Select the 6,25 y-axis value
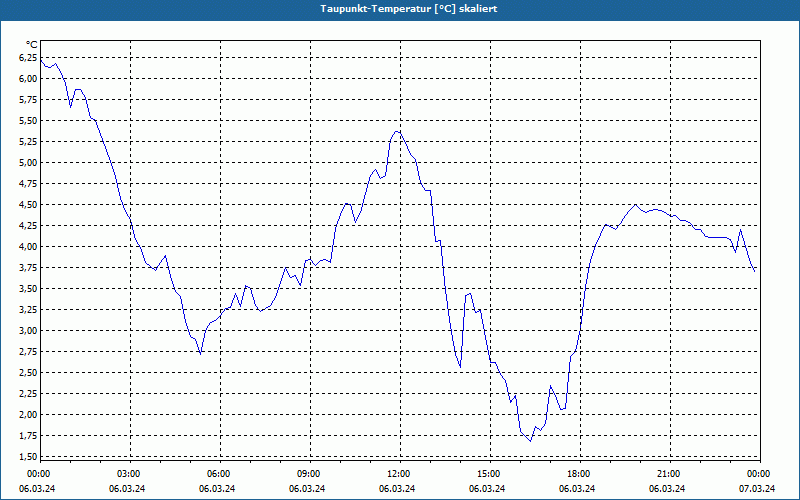The height and width of the screenshot is (500, 800). (28, 58)
